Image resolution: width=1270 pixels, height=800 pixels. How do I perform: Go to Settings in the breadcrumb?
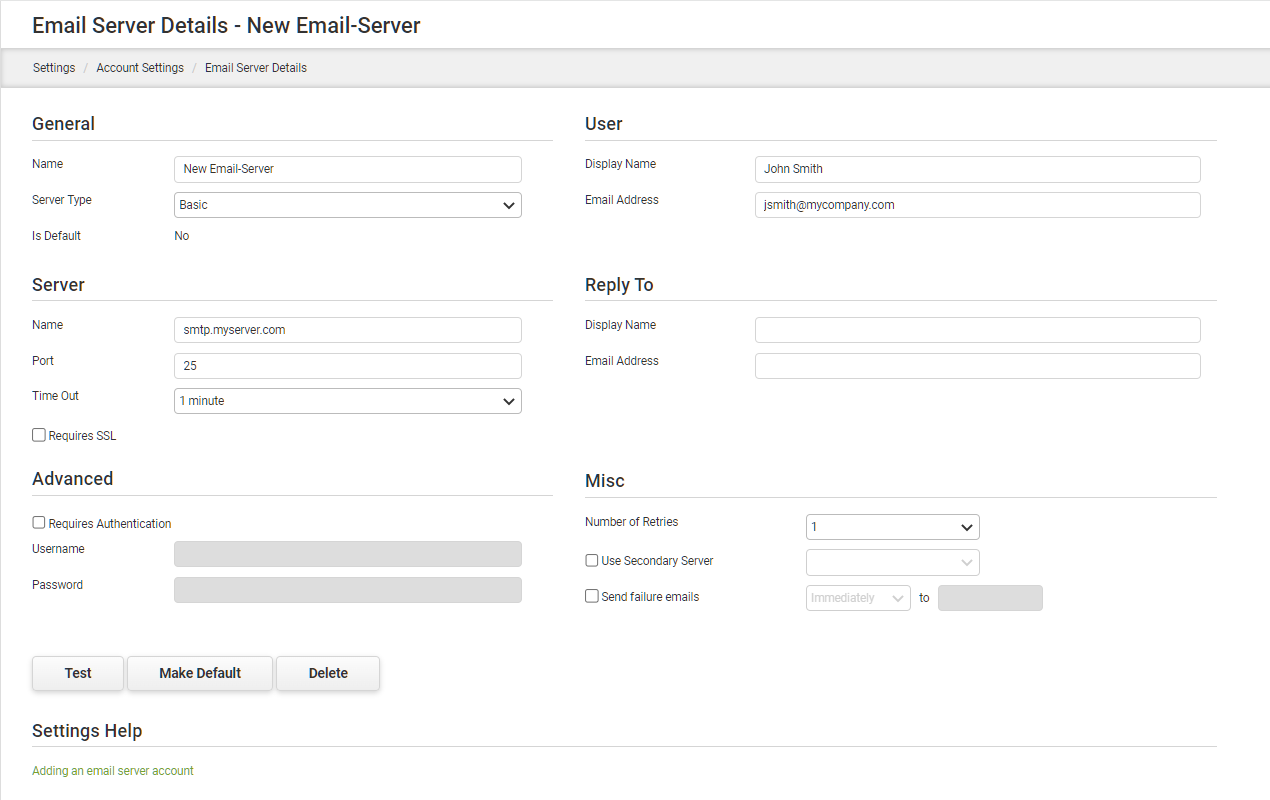point(54,68)
